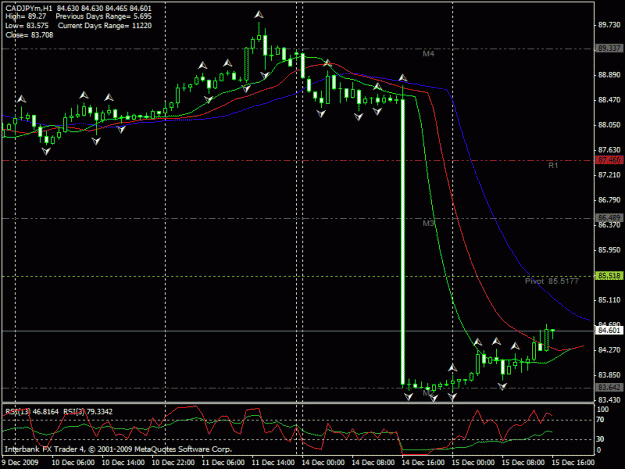Click the 88.890 price scale value
Screen dimensions: 625x469
pyautogui.click(x=609, y=75)
